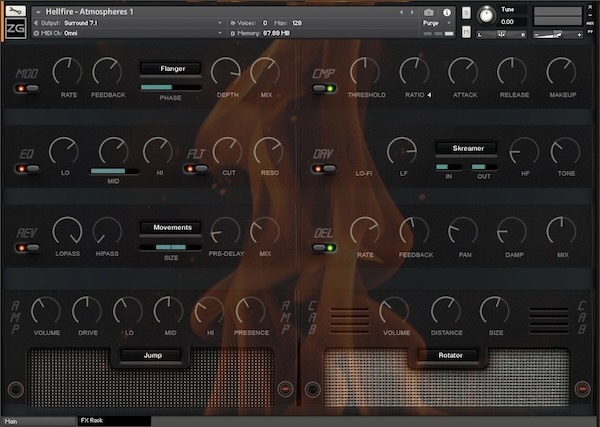Viewport: 600px width, 427px height.
Task: Load next instrument with right arrow
Action: point(412,12)
